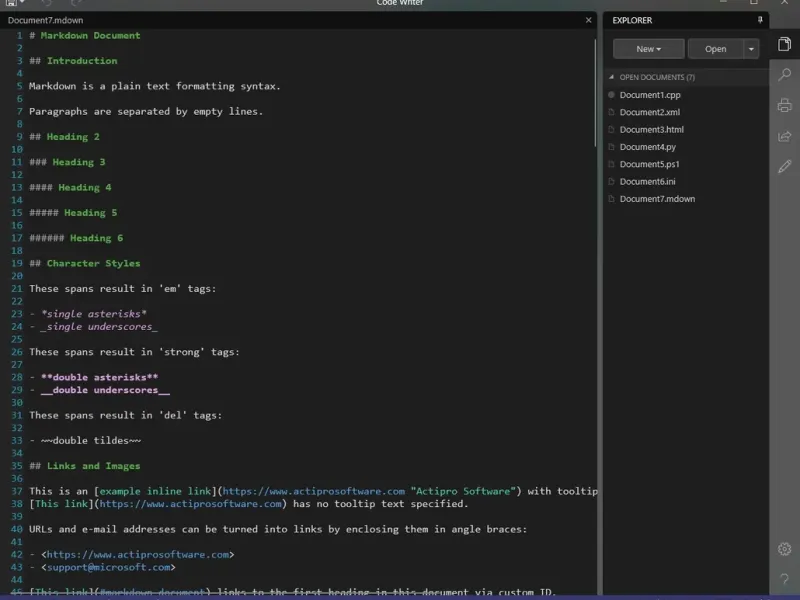Click the Print icon in sidebar

(785, 105)
